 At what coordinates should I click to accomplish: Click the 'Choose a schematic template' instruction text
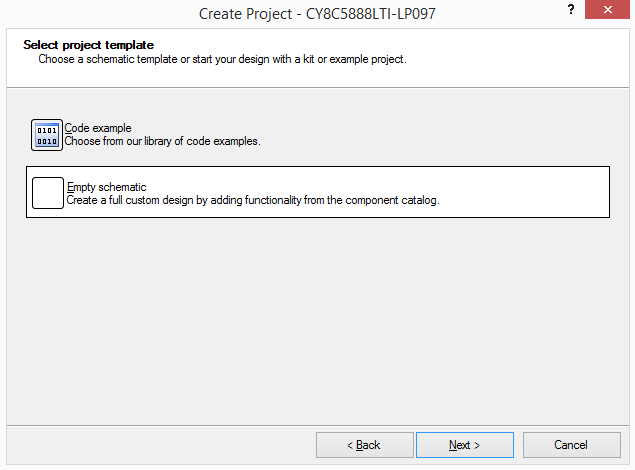pos(222,59)
